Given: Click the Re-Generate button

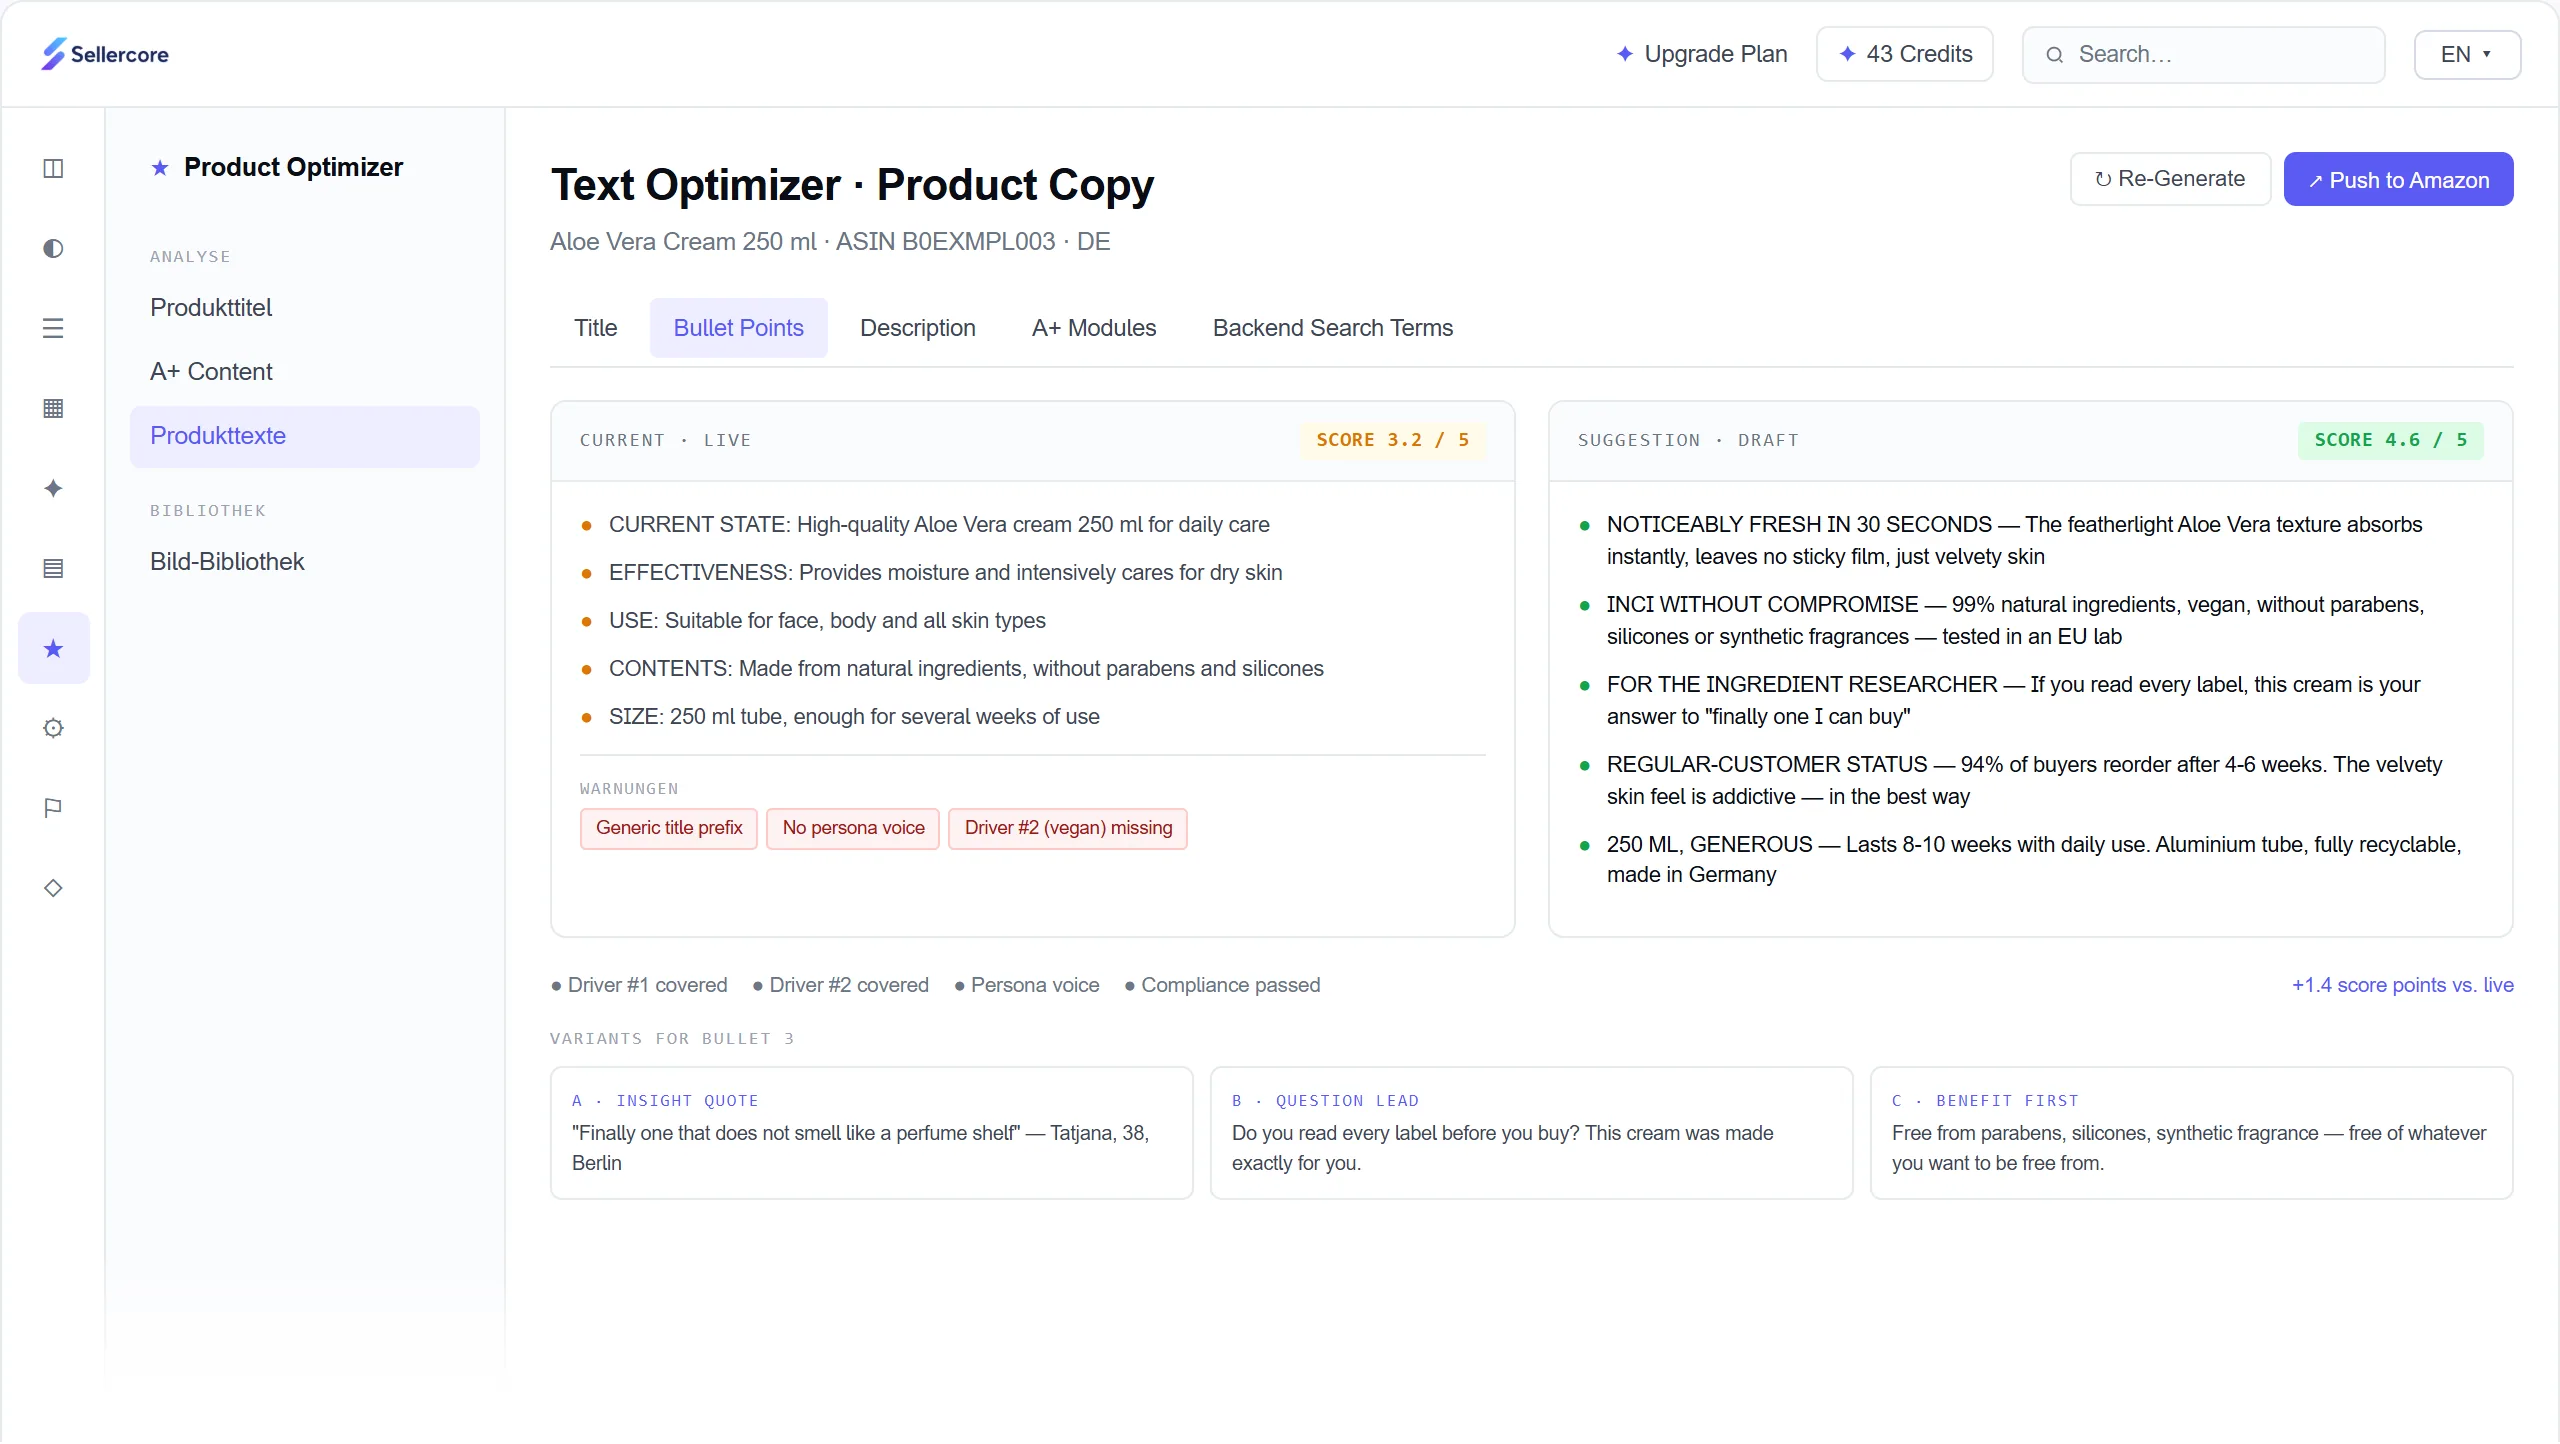Looking at the screenshot, I should 2170,179.
